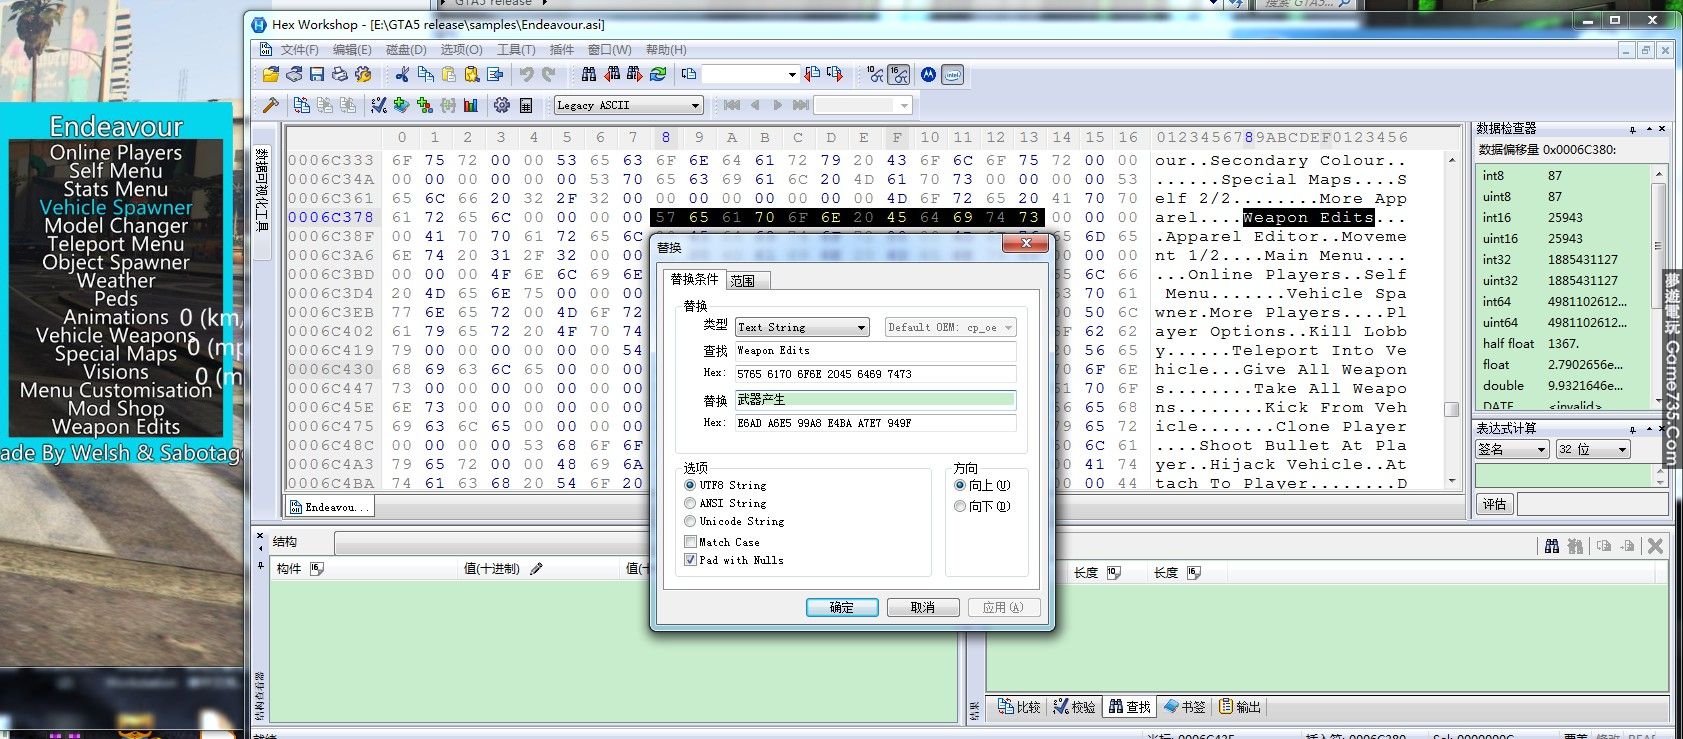The width and height of the screenshot is (1683, 739).
Task: Switch offsets to decimal view icon
Action: (876, 75)
